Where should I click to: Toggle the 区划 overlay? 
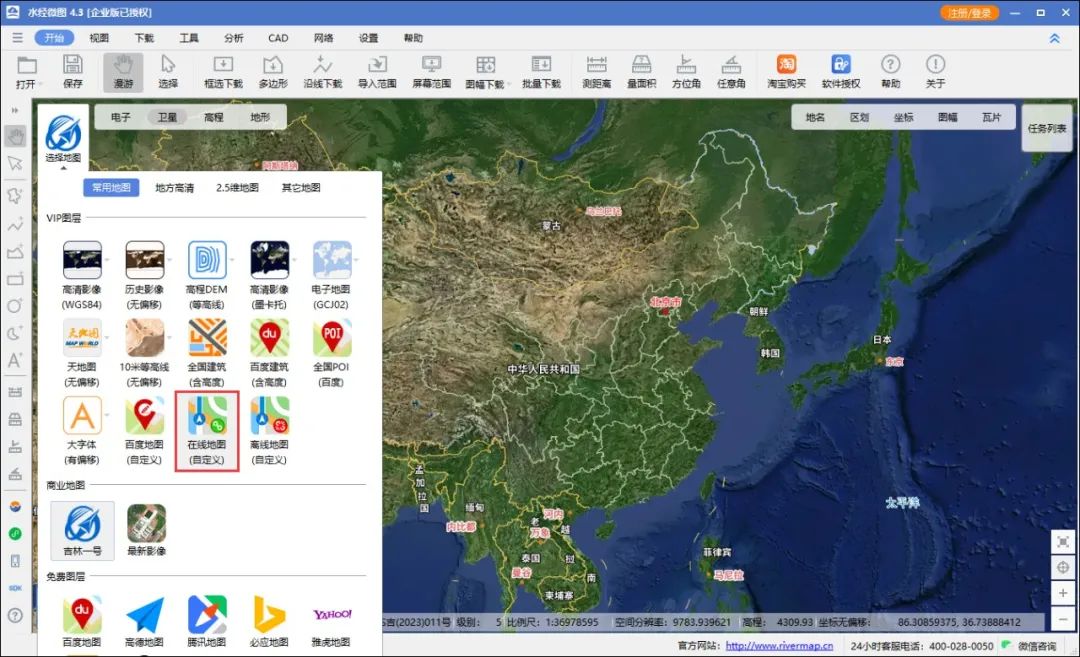[x=859, y=118]
